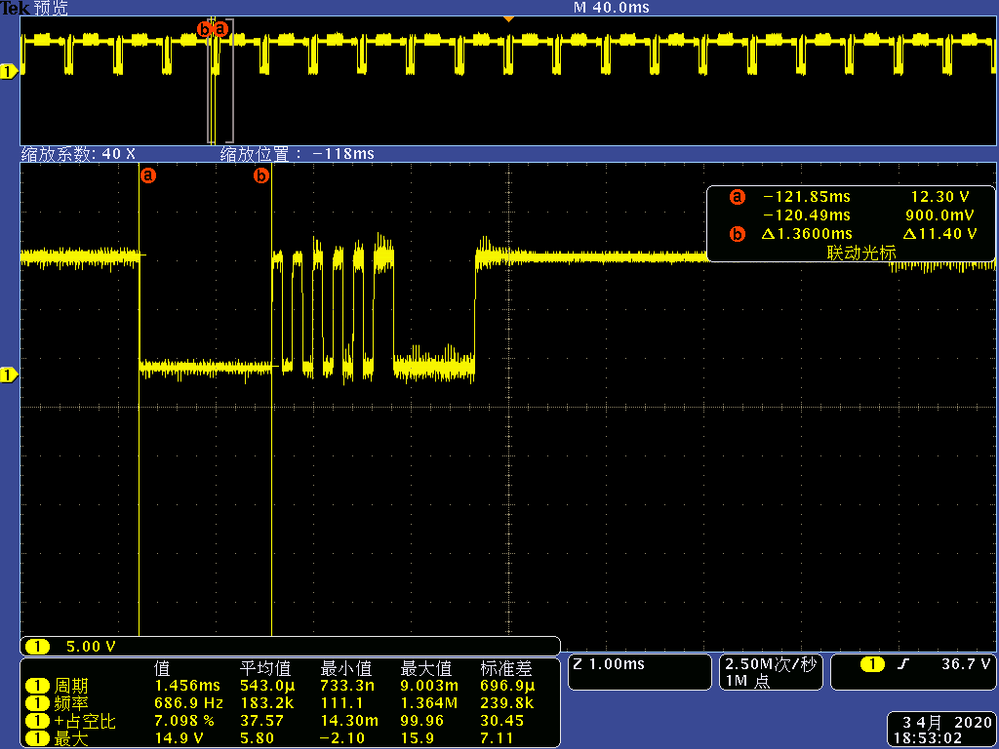Viewport: 999px width, 749px height.
Task: Click the 联动光标 linked cursors label
Action: click(861, 252)
